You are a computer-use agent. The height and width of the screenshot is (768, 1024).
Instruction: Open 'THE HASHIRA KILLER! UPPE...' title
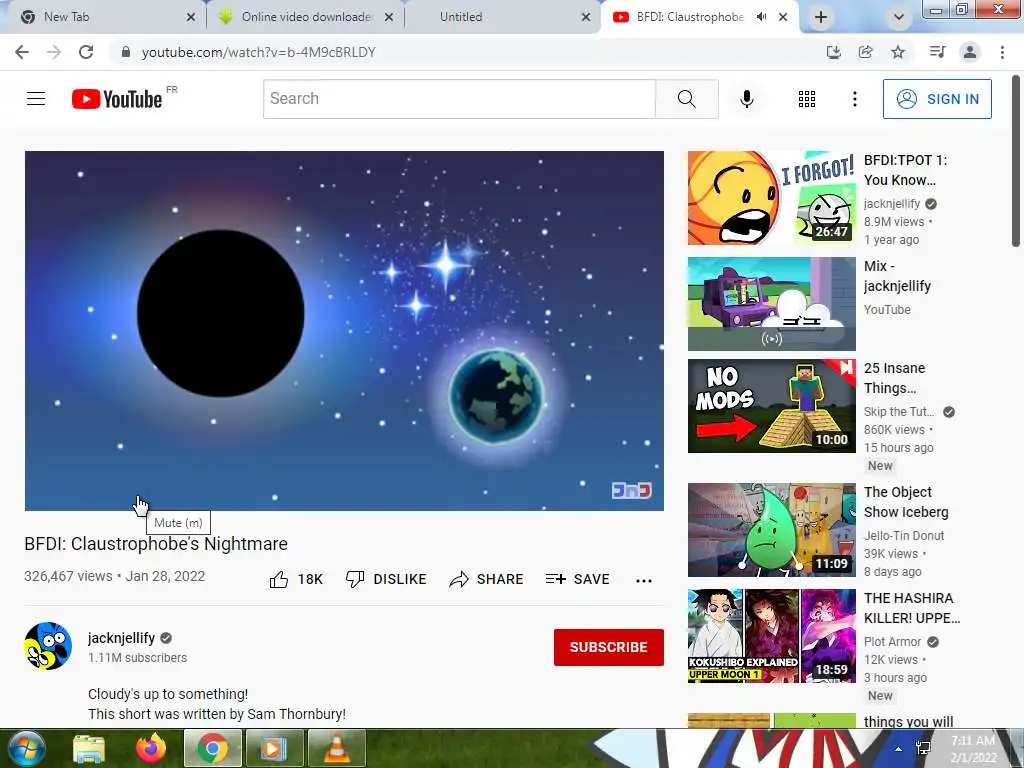912,608
